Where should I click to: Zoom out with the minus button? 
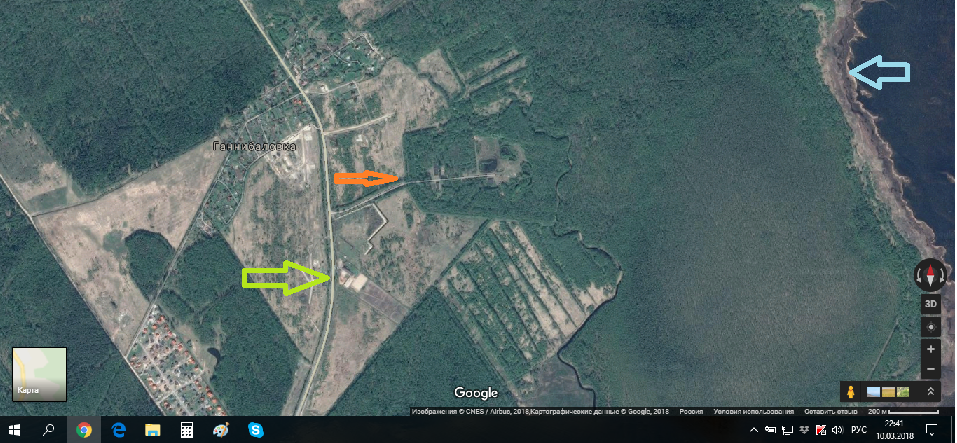pyautogui.click(x=930, y=369)
